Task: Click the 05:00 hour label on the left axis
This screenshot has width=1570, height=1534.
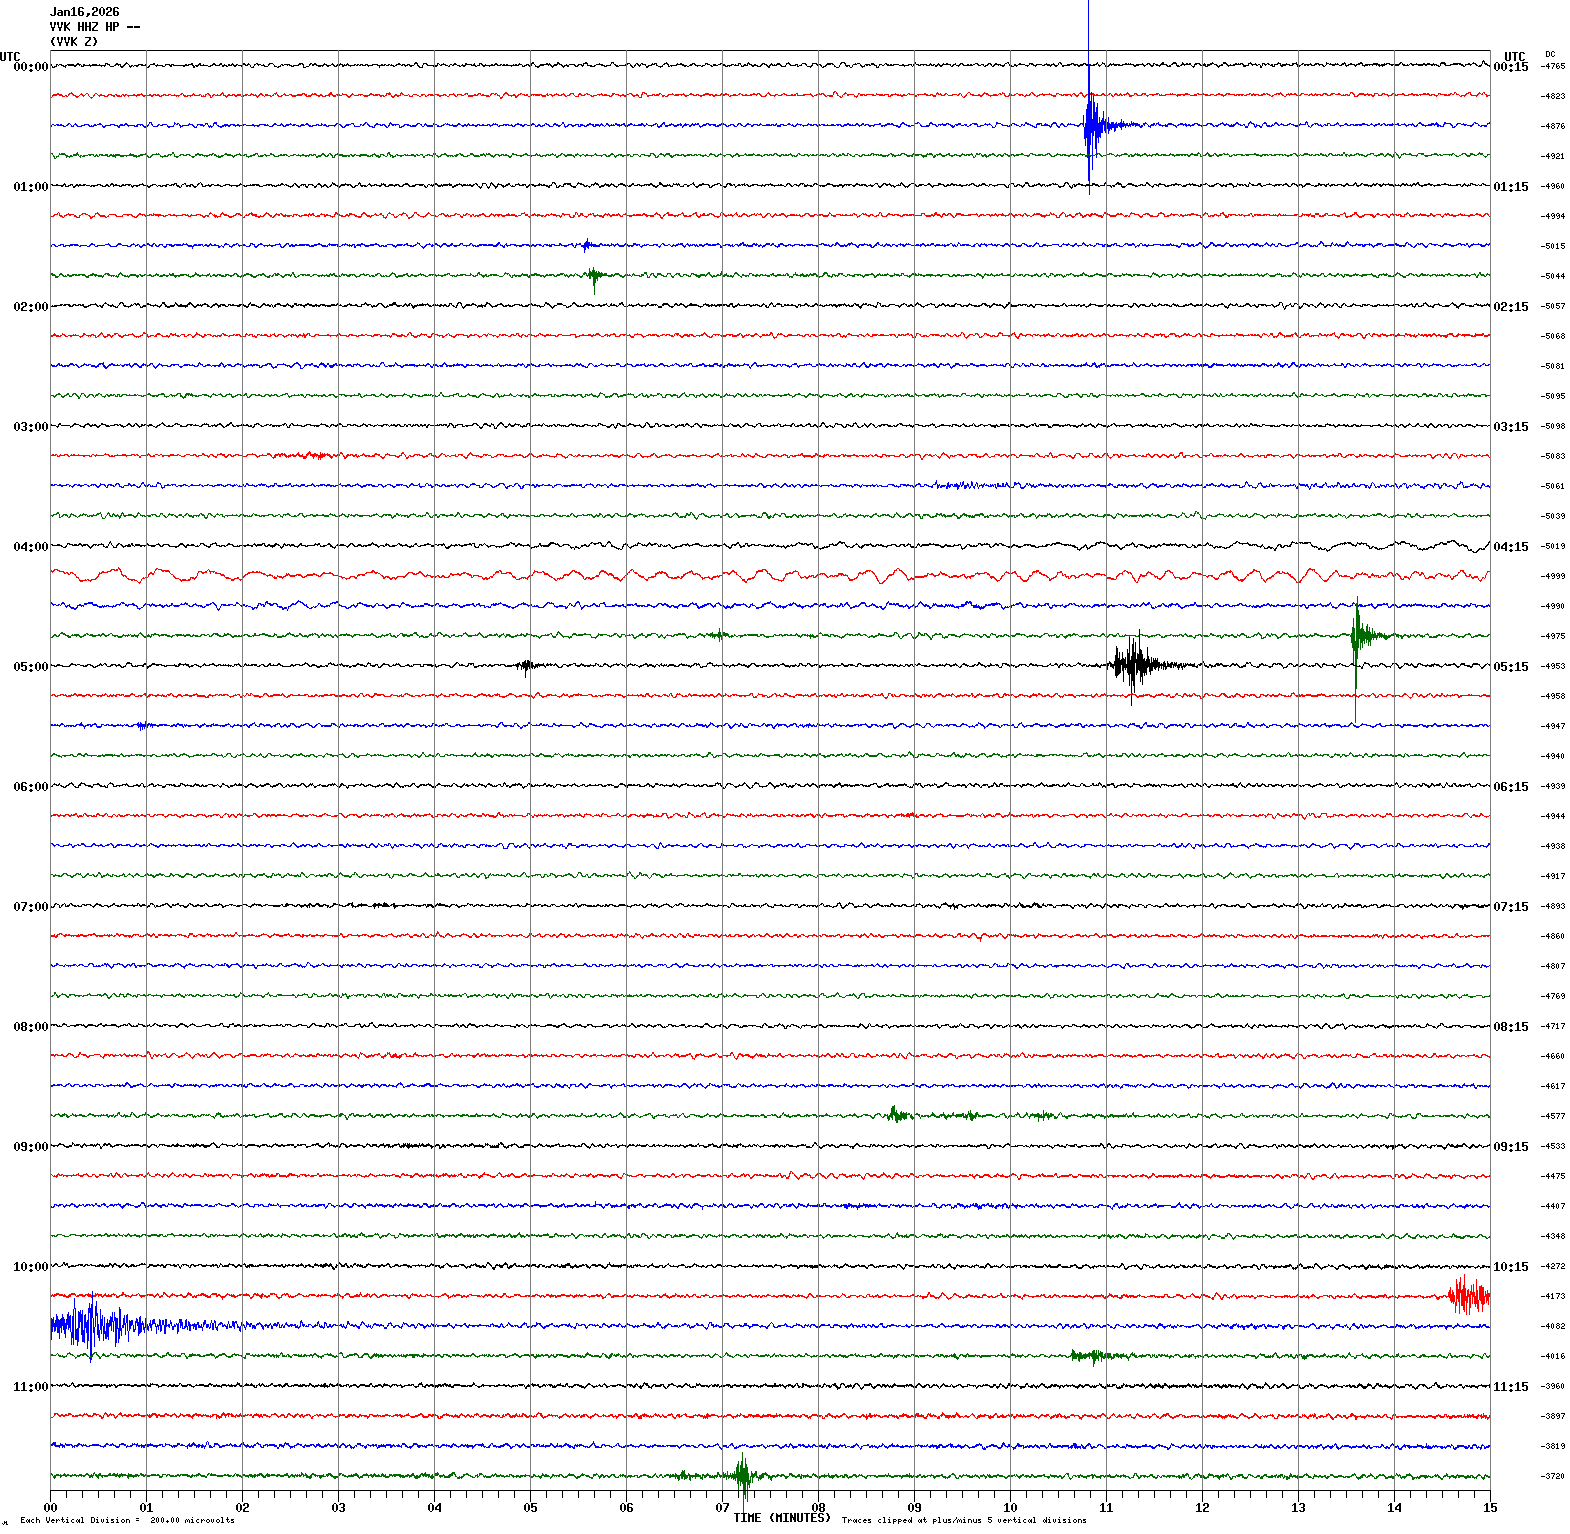Action: click(30, 666)
